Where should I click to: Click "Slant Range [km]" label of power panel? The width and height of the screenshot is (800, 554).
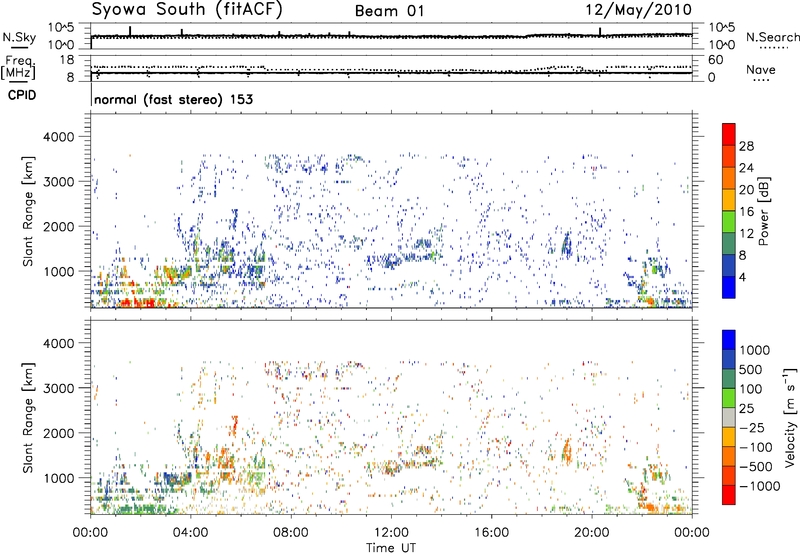tap(29, 211)
